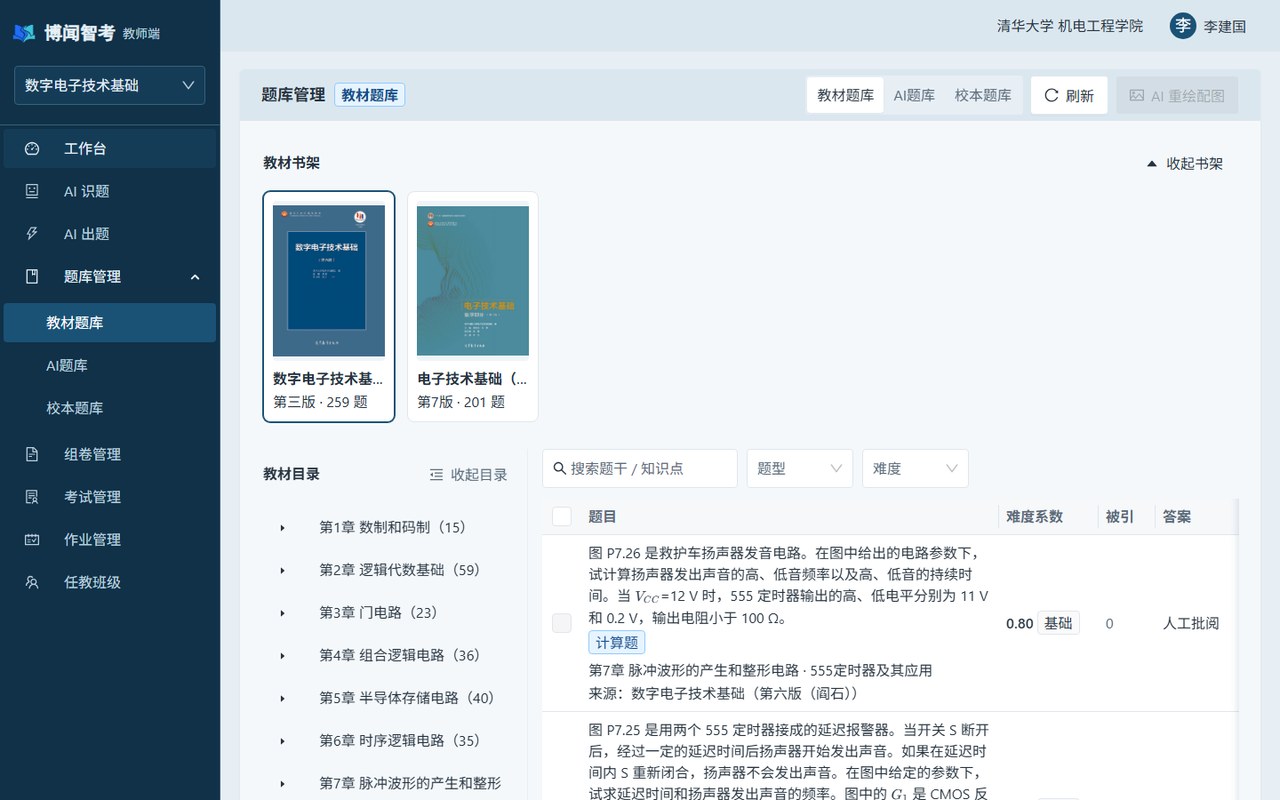Open the 题型 filter dropdown
The height and width of the screenshot is (800, 1280).
(799, 468)
